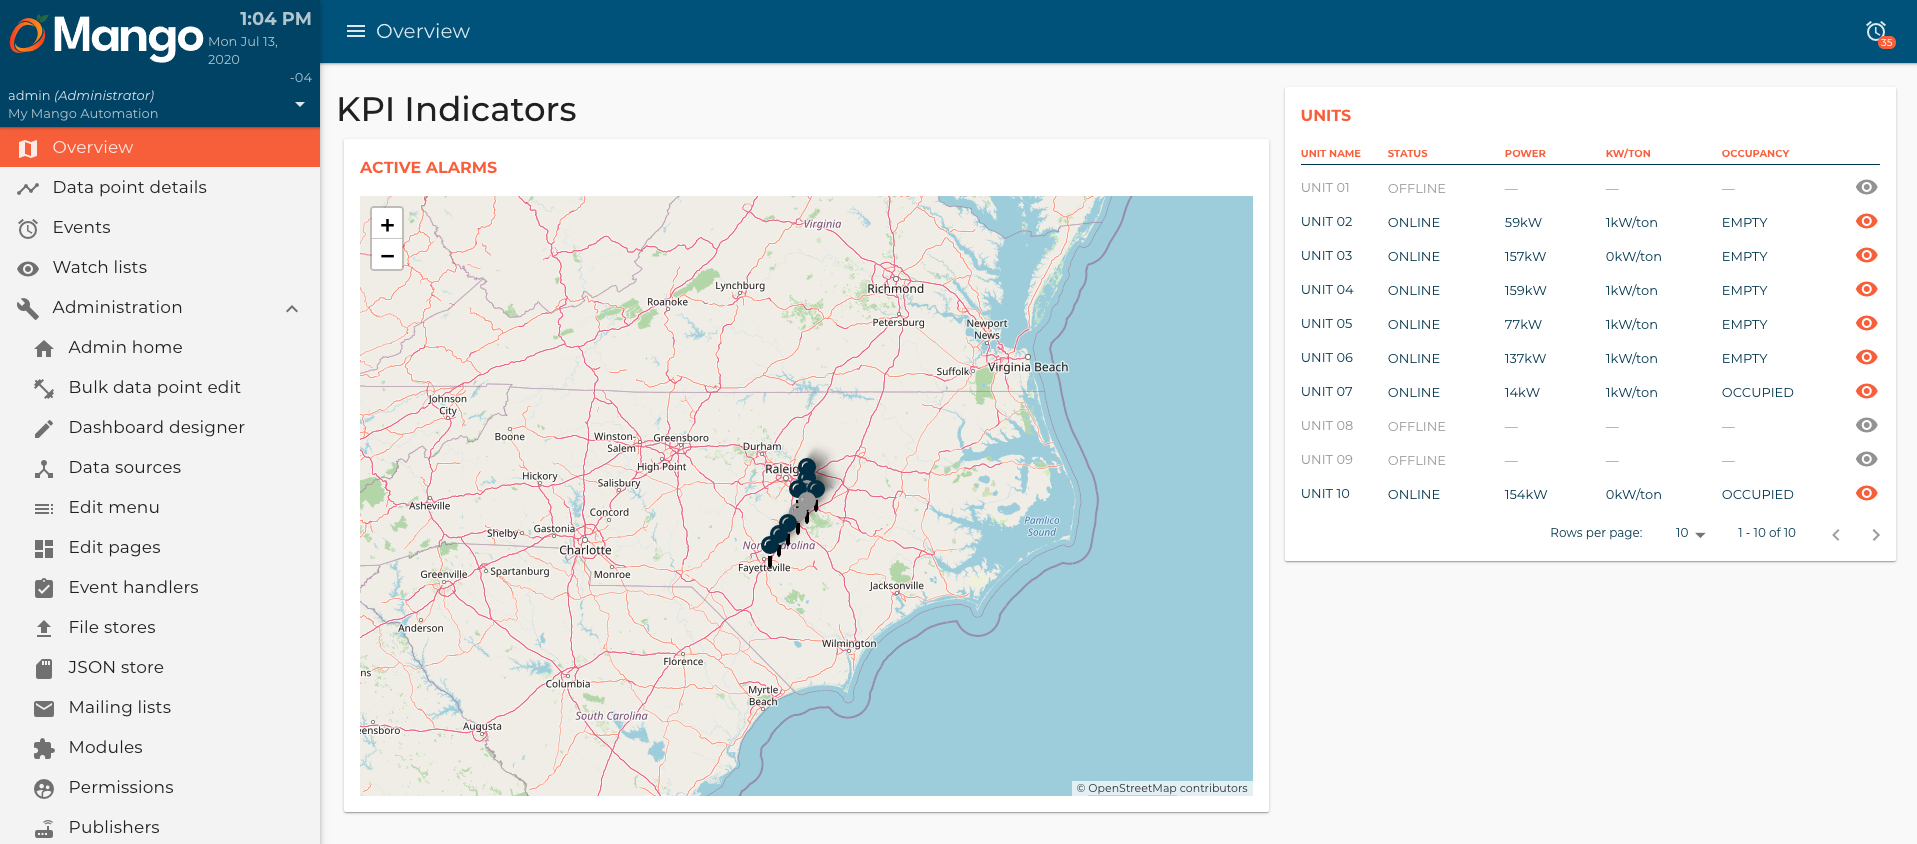1917x844 pixels.
Task: Click the File stores upload icon
Action: pos(44,628)
